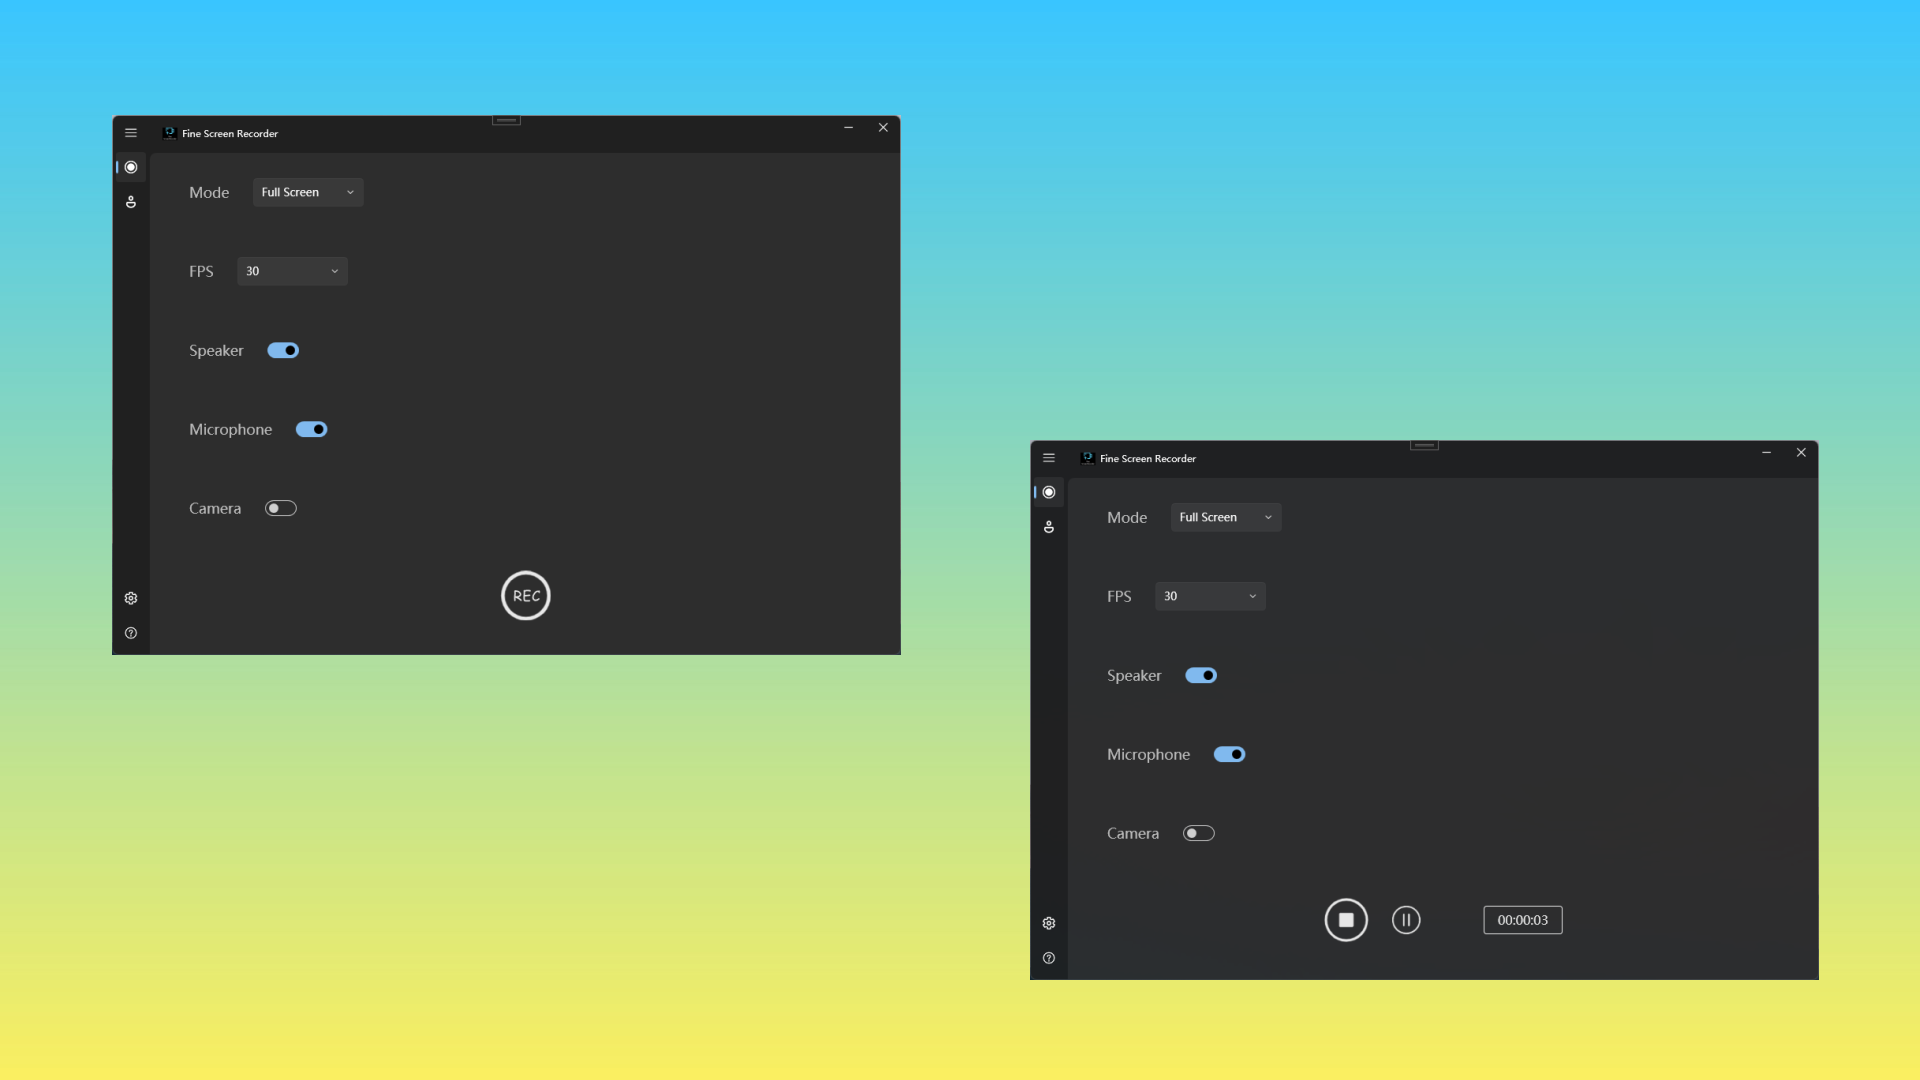1920x1080 pixels.
Task: Pause the current recording
Action: [1406, 919]
